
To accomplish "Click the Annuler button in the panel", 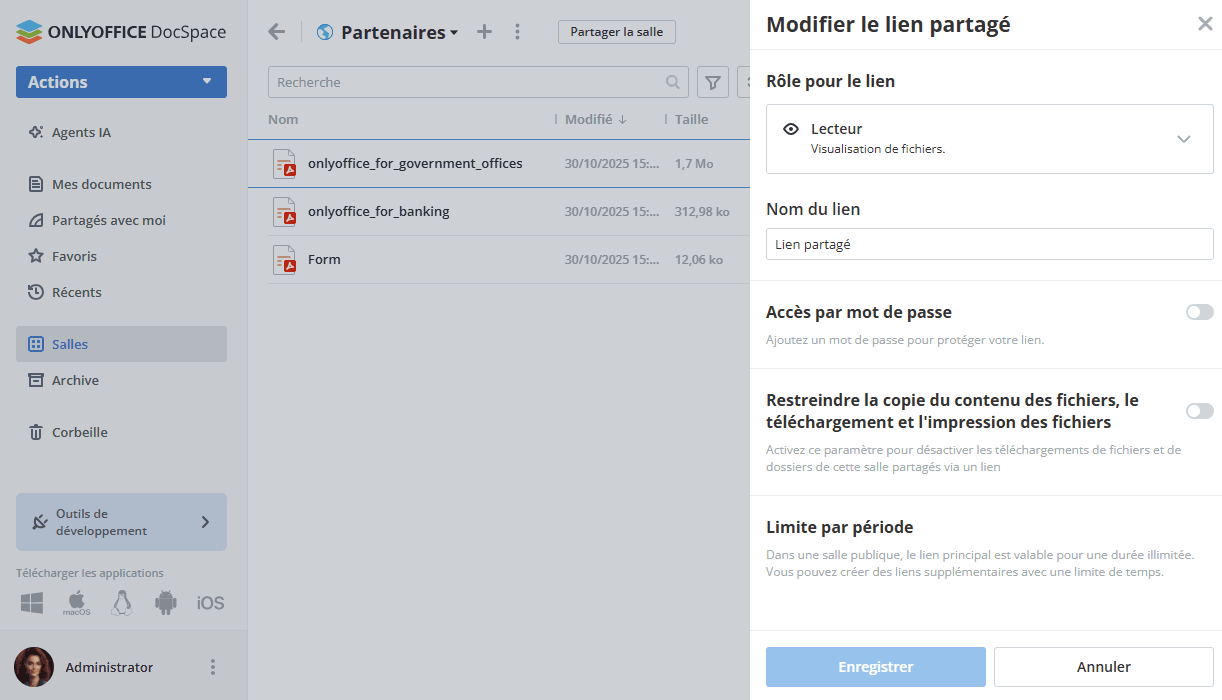I will 1103,666.
